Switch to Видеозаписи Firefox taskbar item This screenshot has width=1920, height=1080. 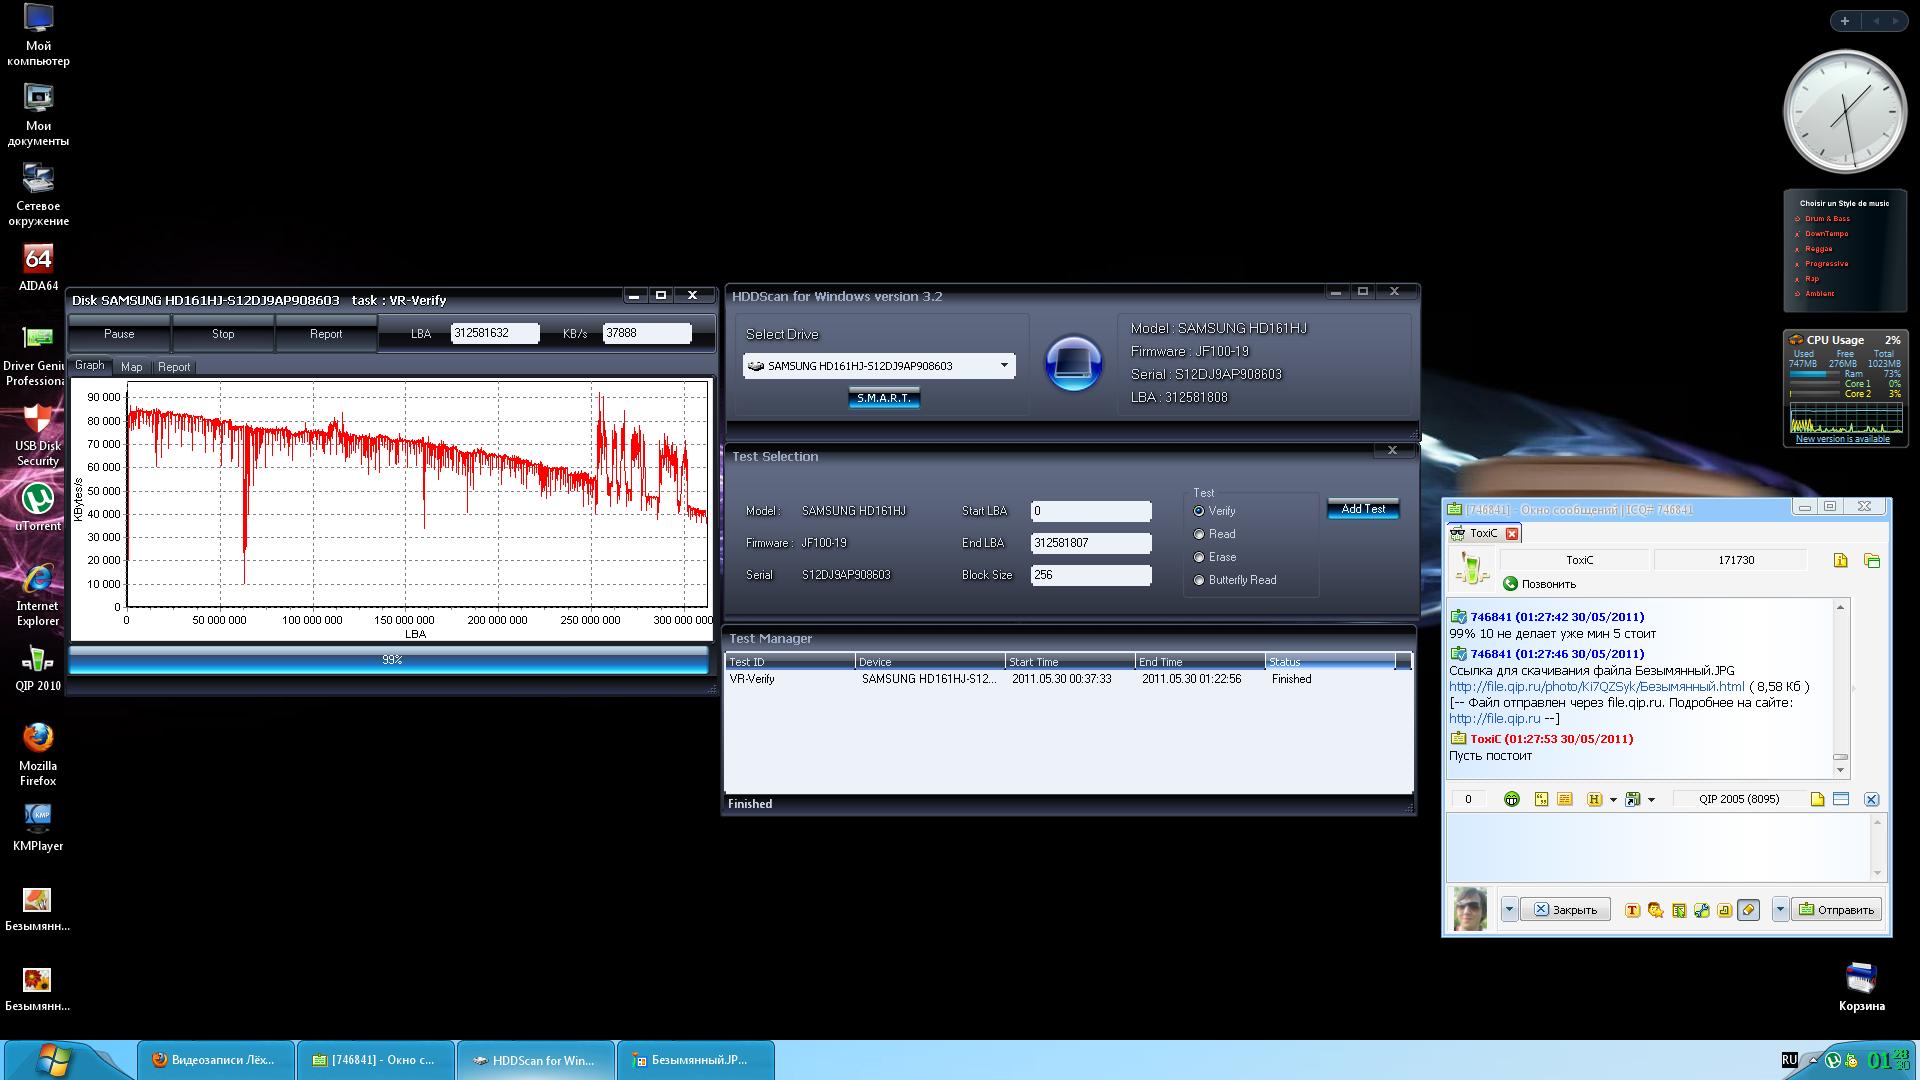[215, 1060]
